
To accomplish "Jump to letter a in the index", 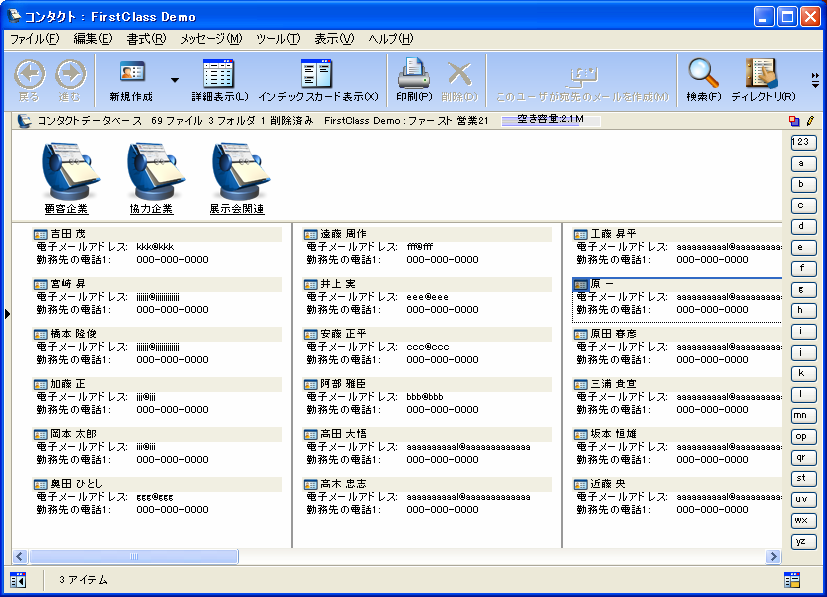I will (x=803, y=163).
